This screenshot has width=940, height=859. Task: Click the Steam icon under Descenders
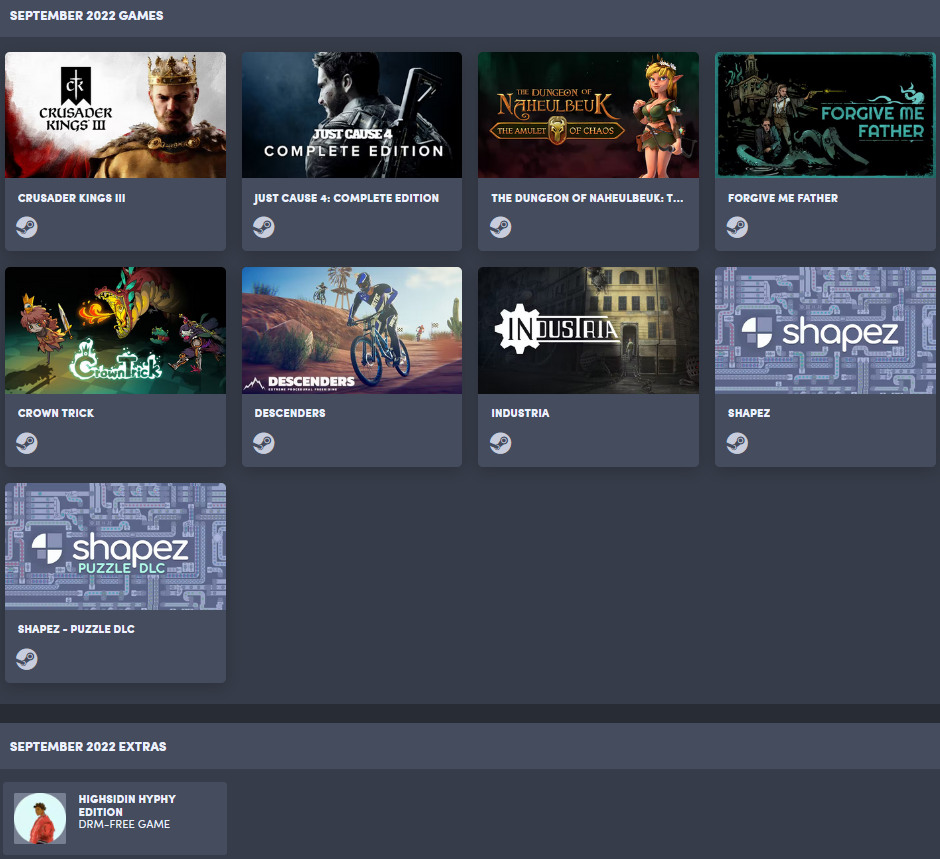pos(264,443)
